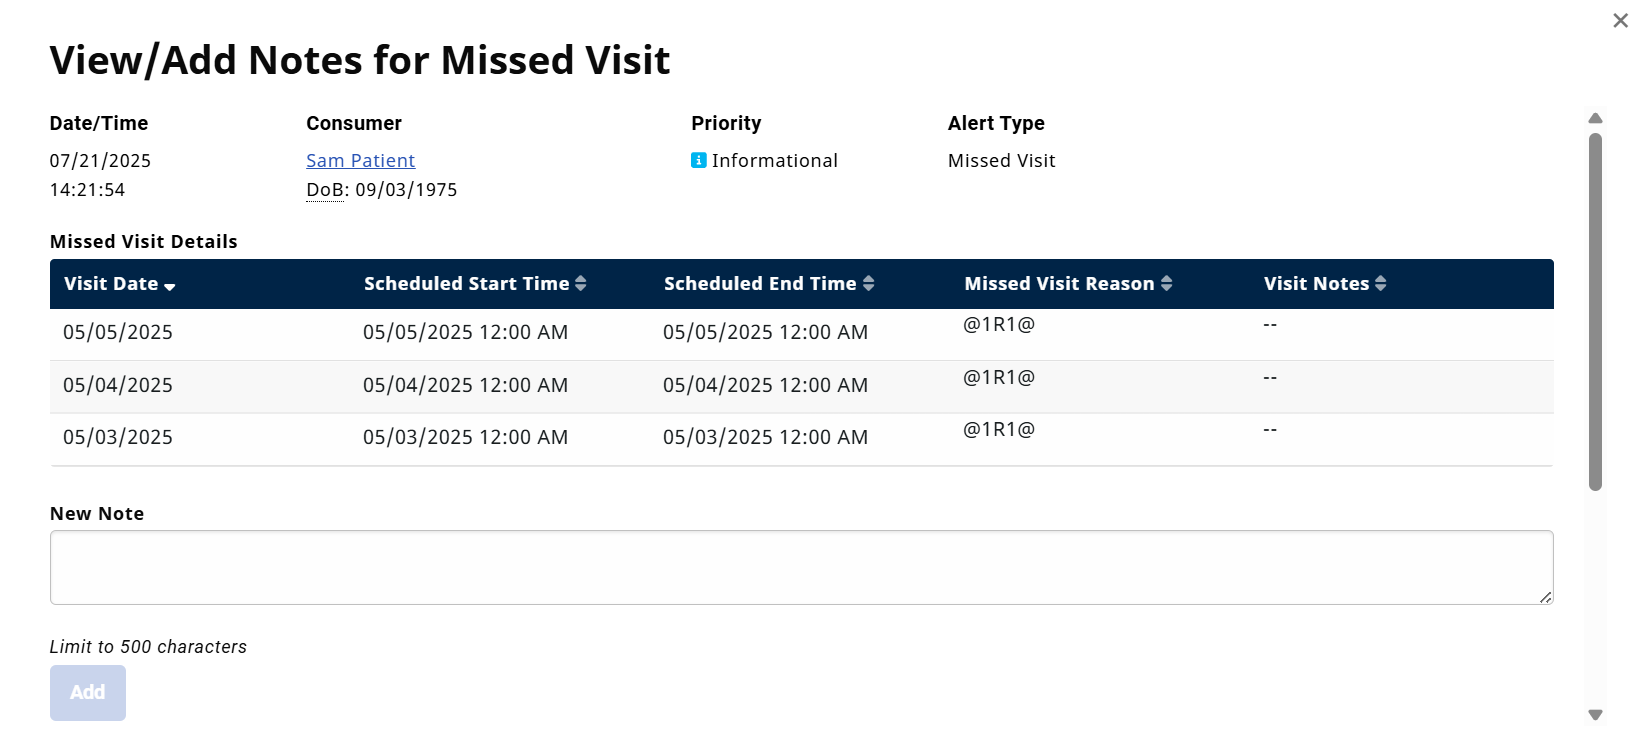Select the 05/04/2025 visit date row

point(118,386)
